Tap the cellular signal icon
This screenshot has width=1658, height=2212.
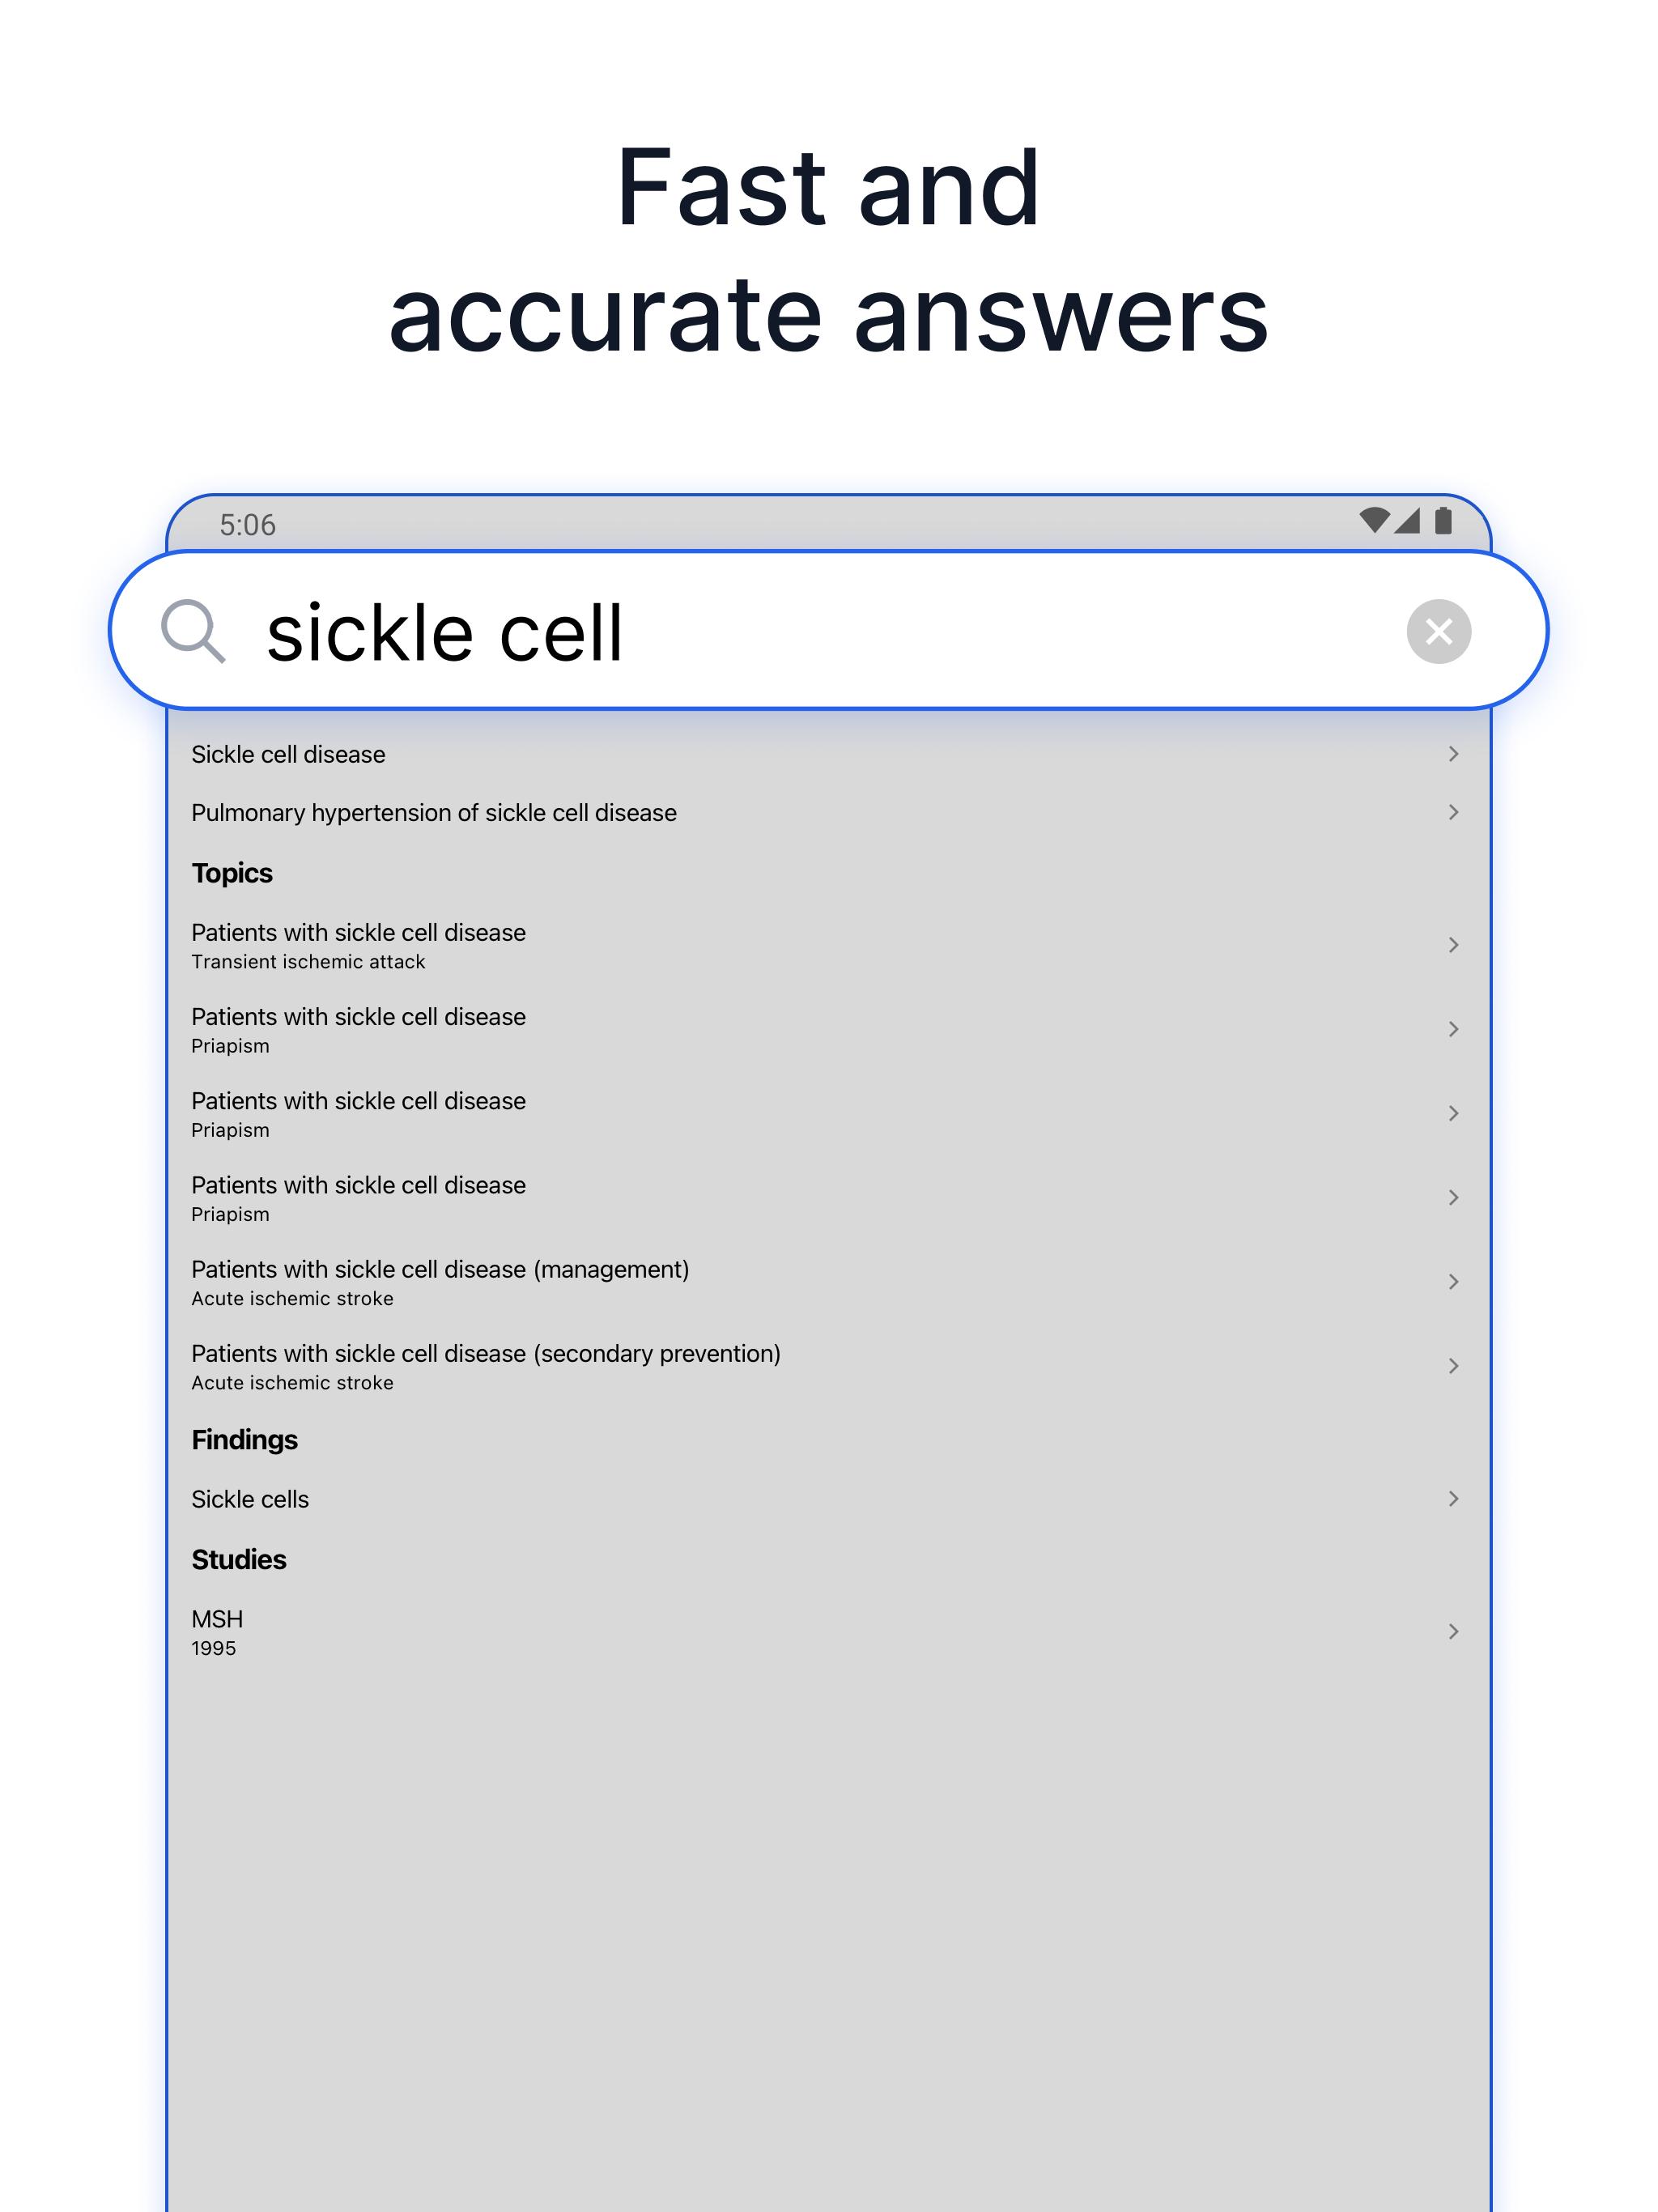tap(1407, 520)
